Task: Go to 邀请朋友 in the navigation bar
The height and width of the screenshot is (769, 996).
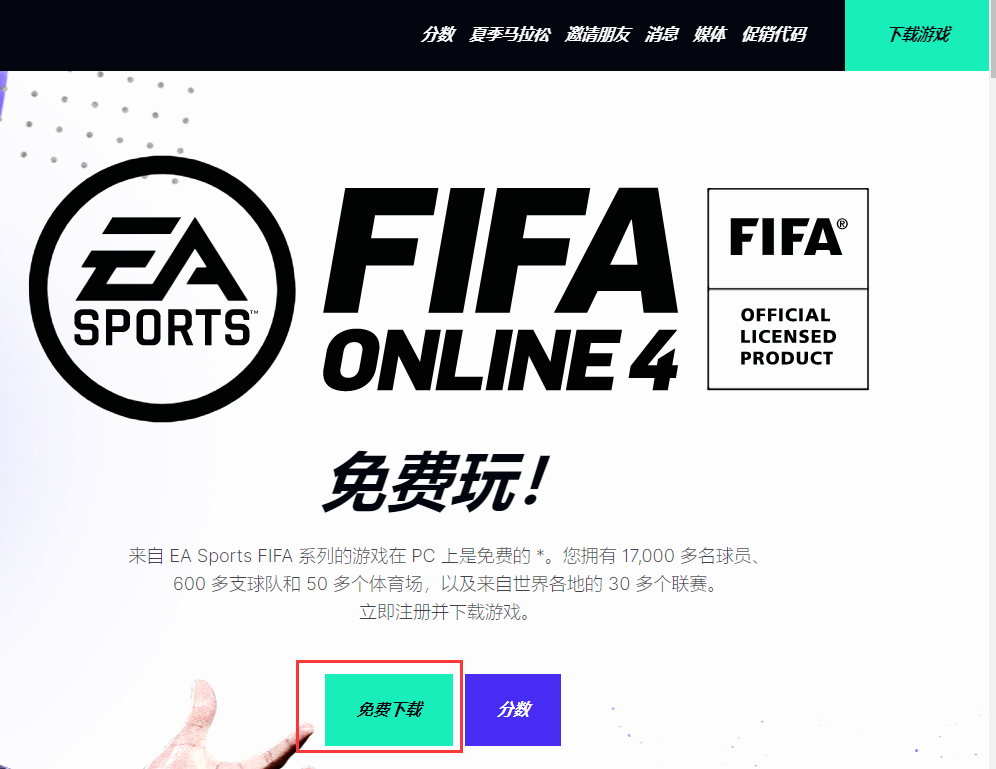Action: [598, 34]
